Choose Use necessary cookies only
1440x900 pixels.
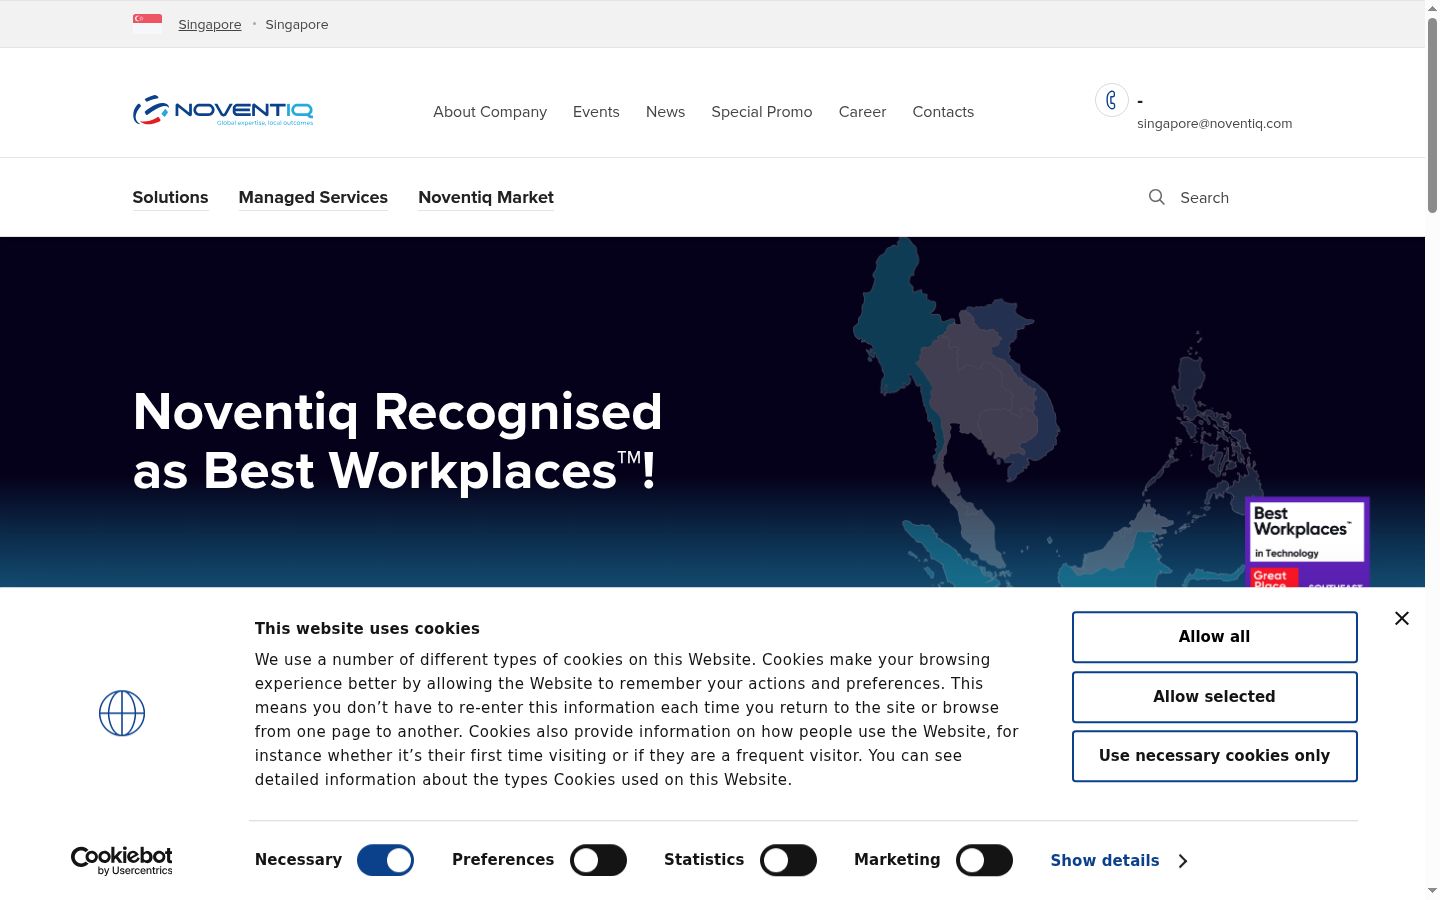point(1214,756)
